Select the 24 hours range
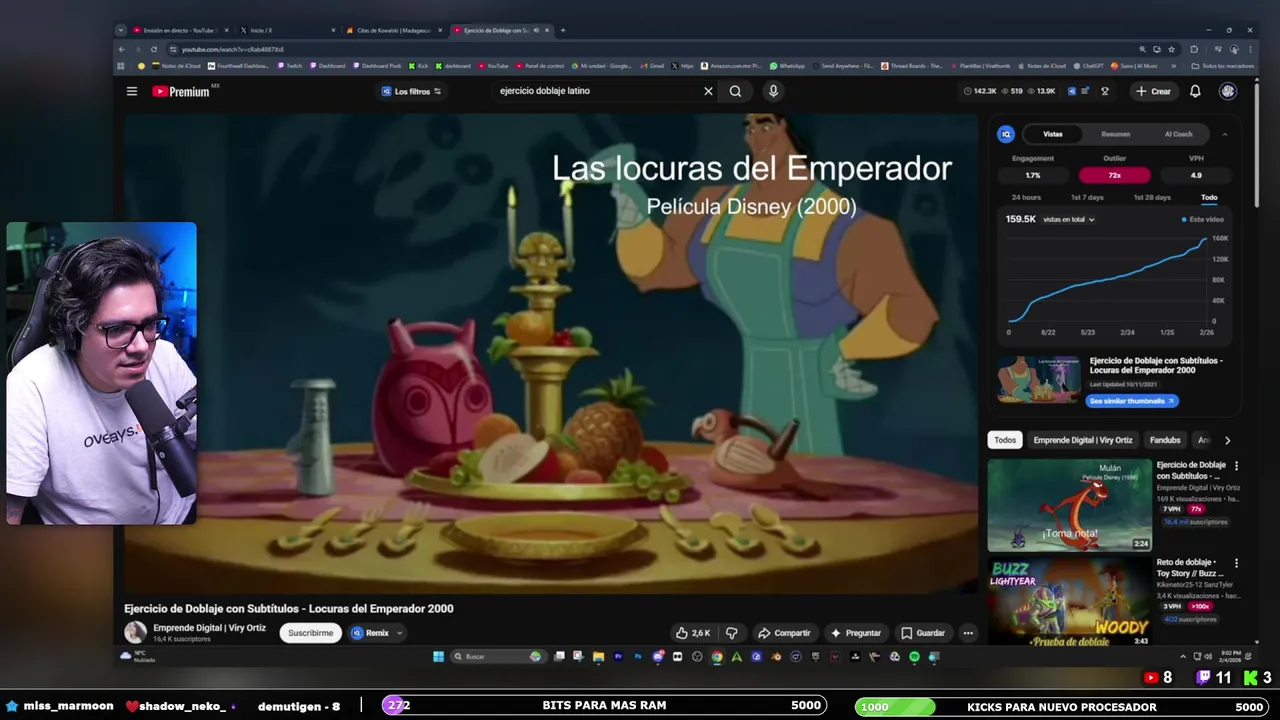The height and width of the screenshot is (720, 1280). (1026, 197)
